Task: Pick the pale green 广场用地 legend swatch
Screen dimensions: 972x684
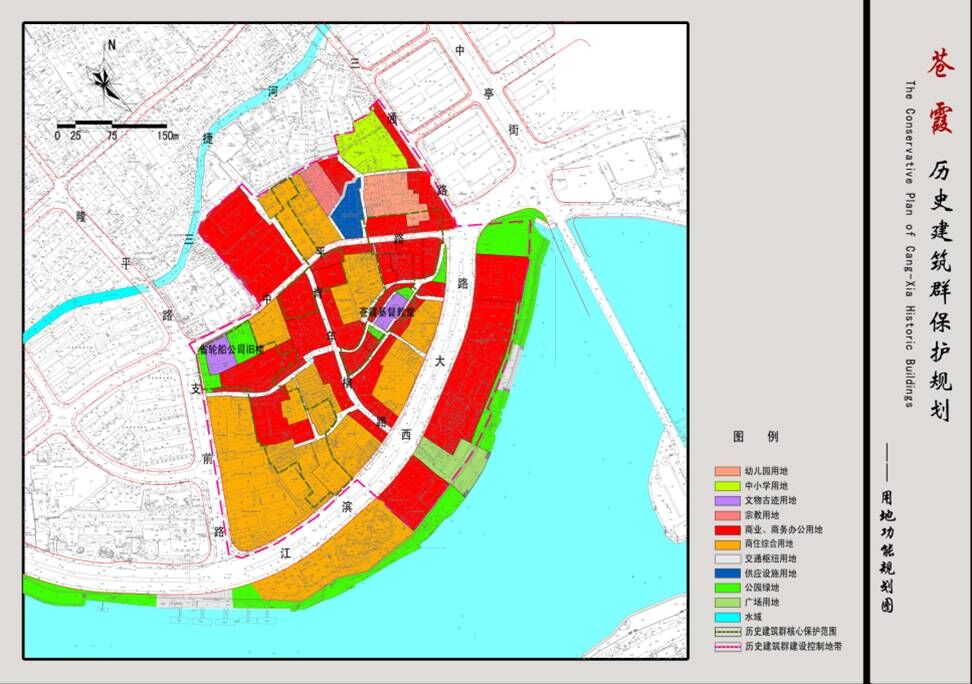Action: pyautogui.click(x=726, y=603)
